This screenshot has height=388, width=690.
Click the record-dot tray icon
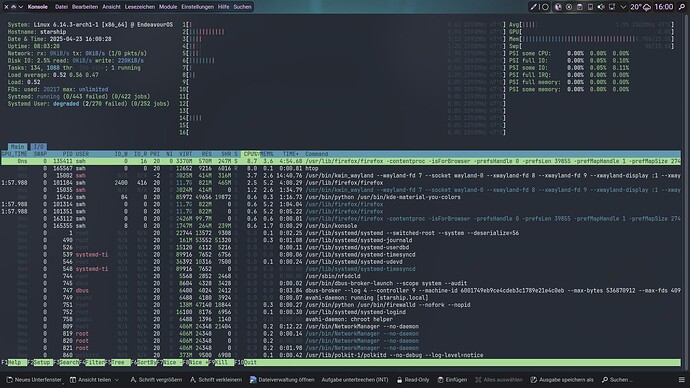coord(569,7)
